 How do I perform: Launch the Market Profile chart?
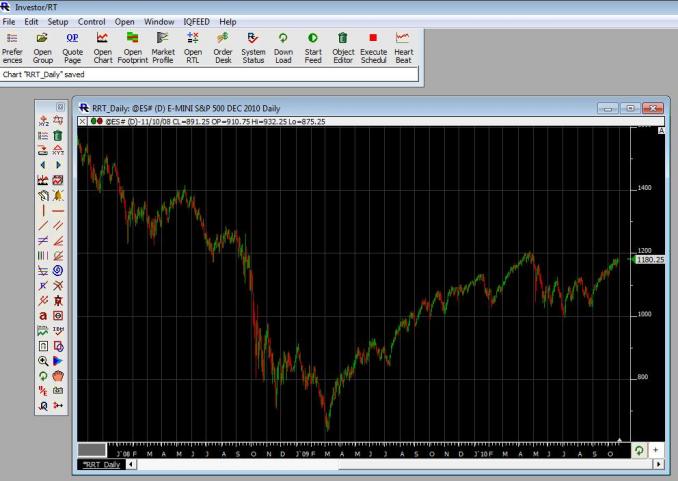(162, 46)
